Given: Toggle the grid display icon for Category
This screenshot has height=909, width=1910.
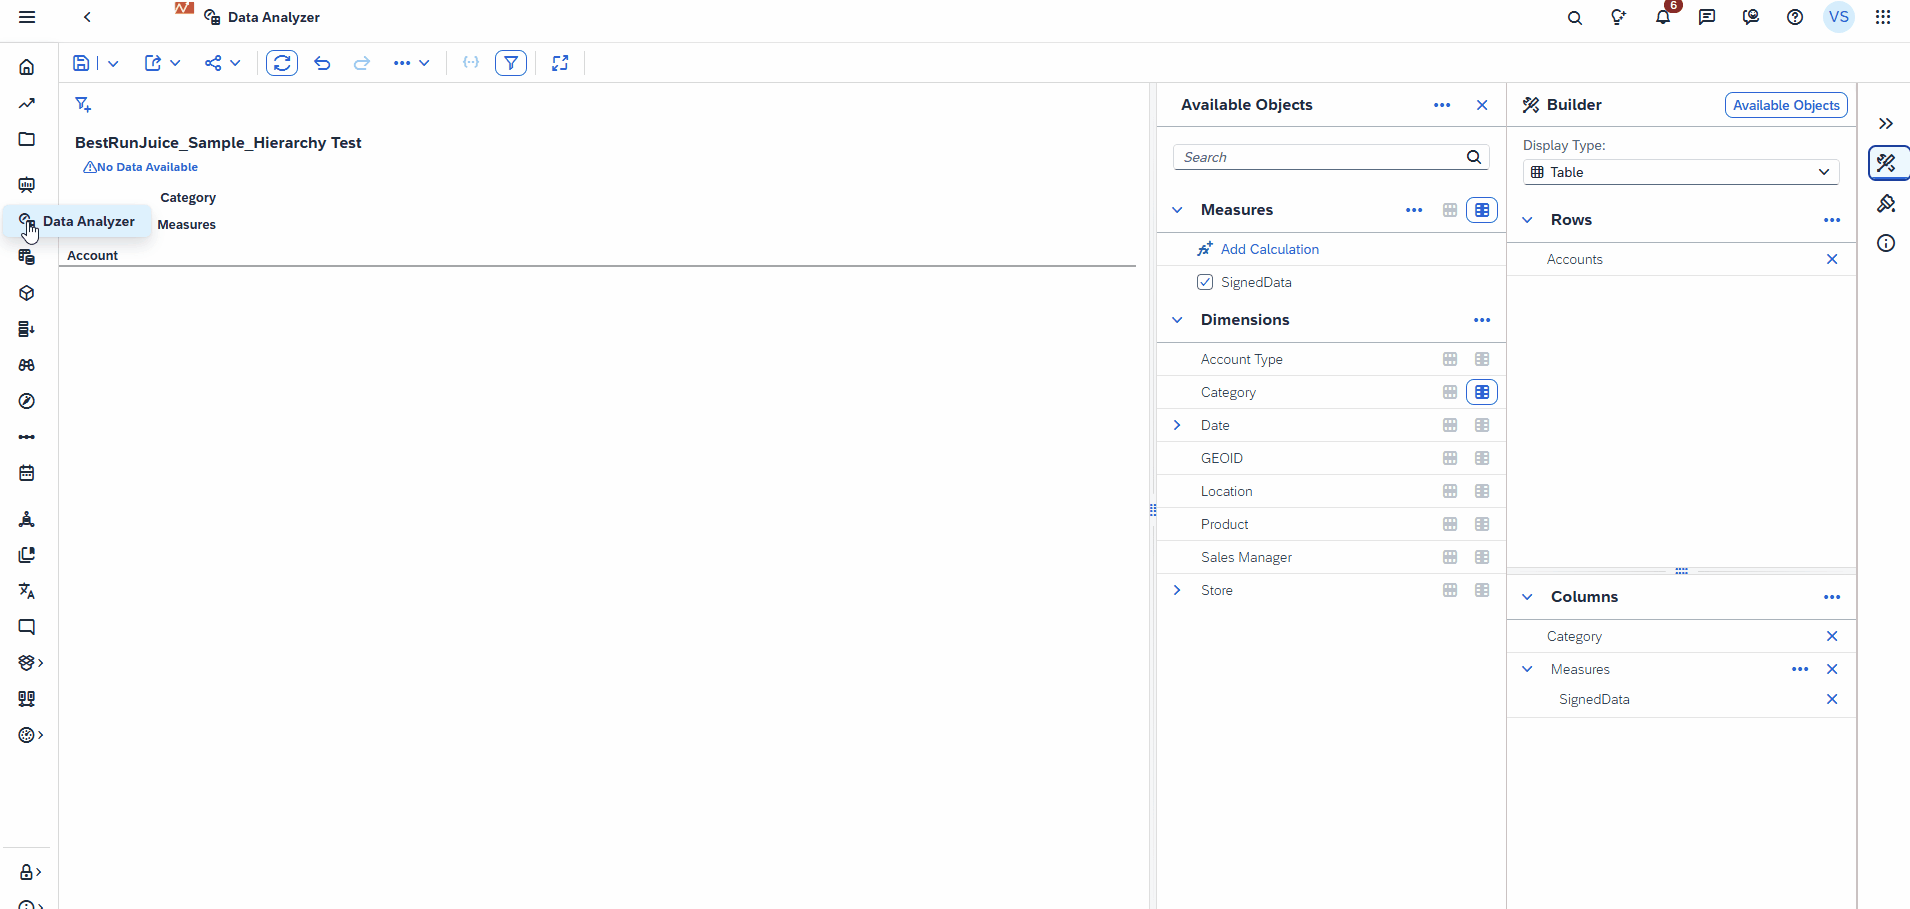Looking at the screenshot, I should click(1450, 391).
